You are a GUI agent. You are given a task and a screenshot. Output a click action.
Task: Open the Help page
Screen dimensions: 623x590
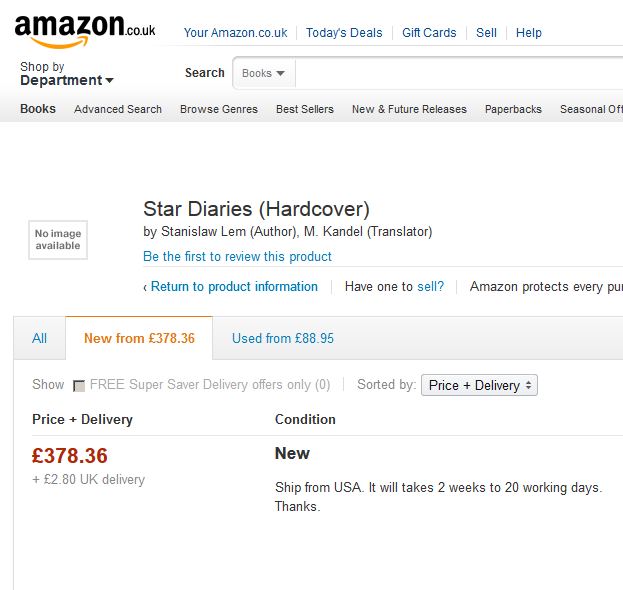[528, 33]
